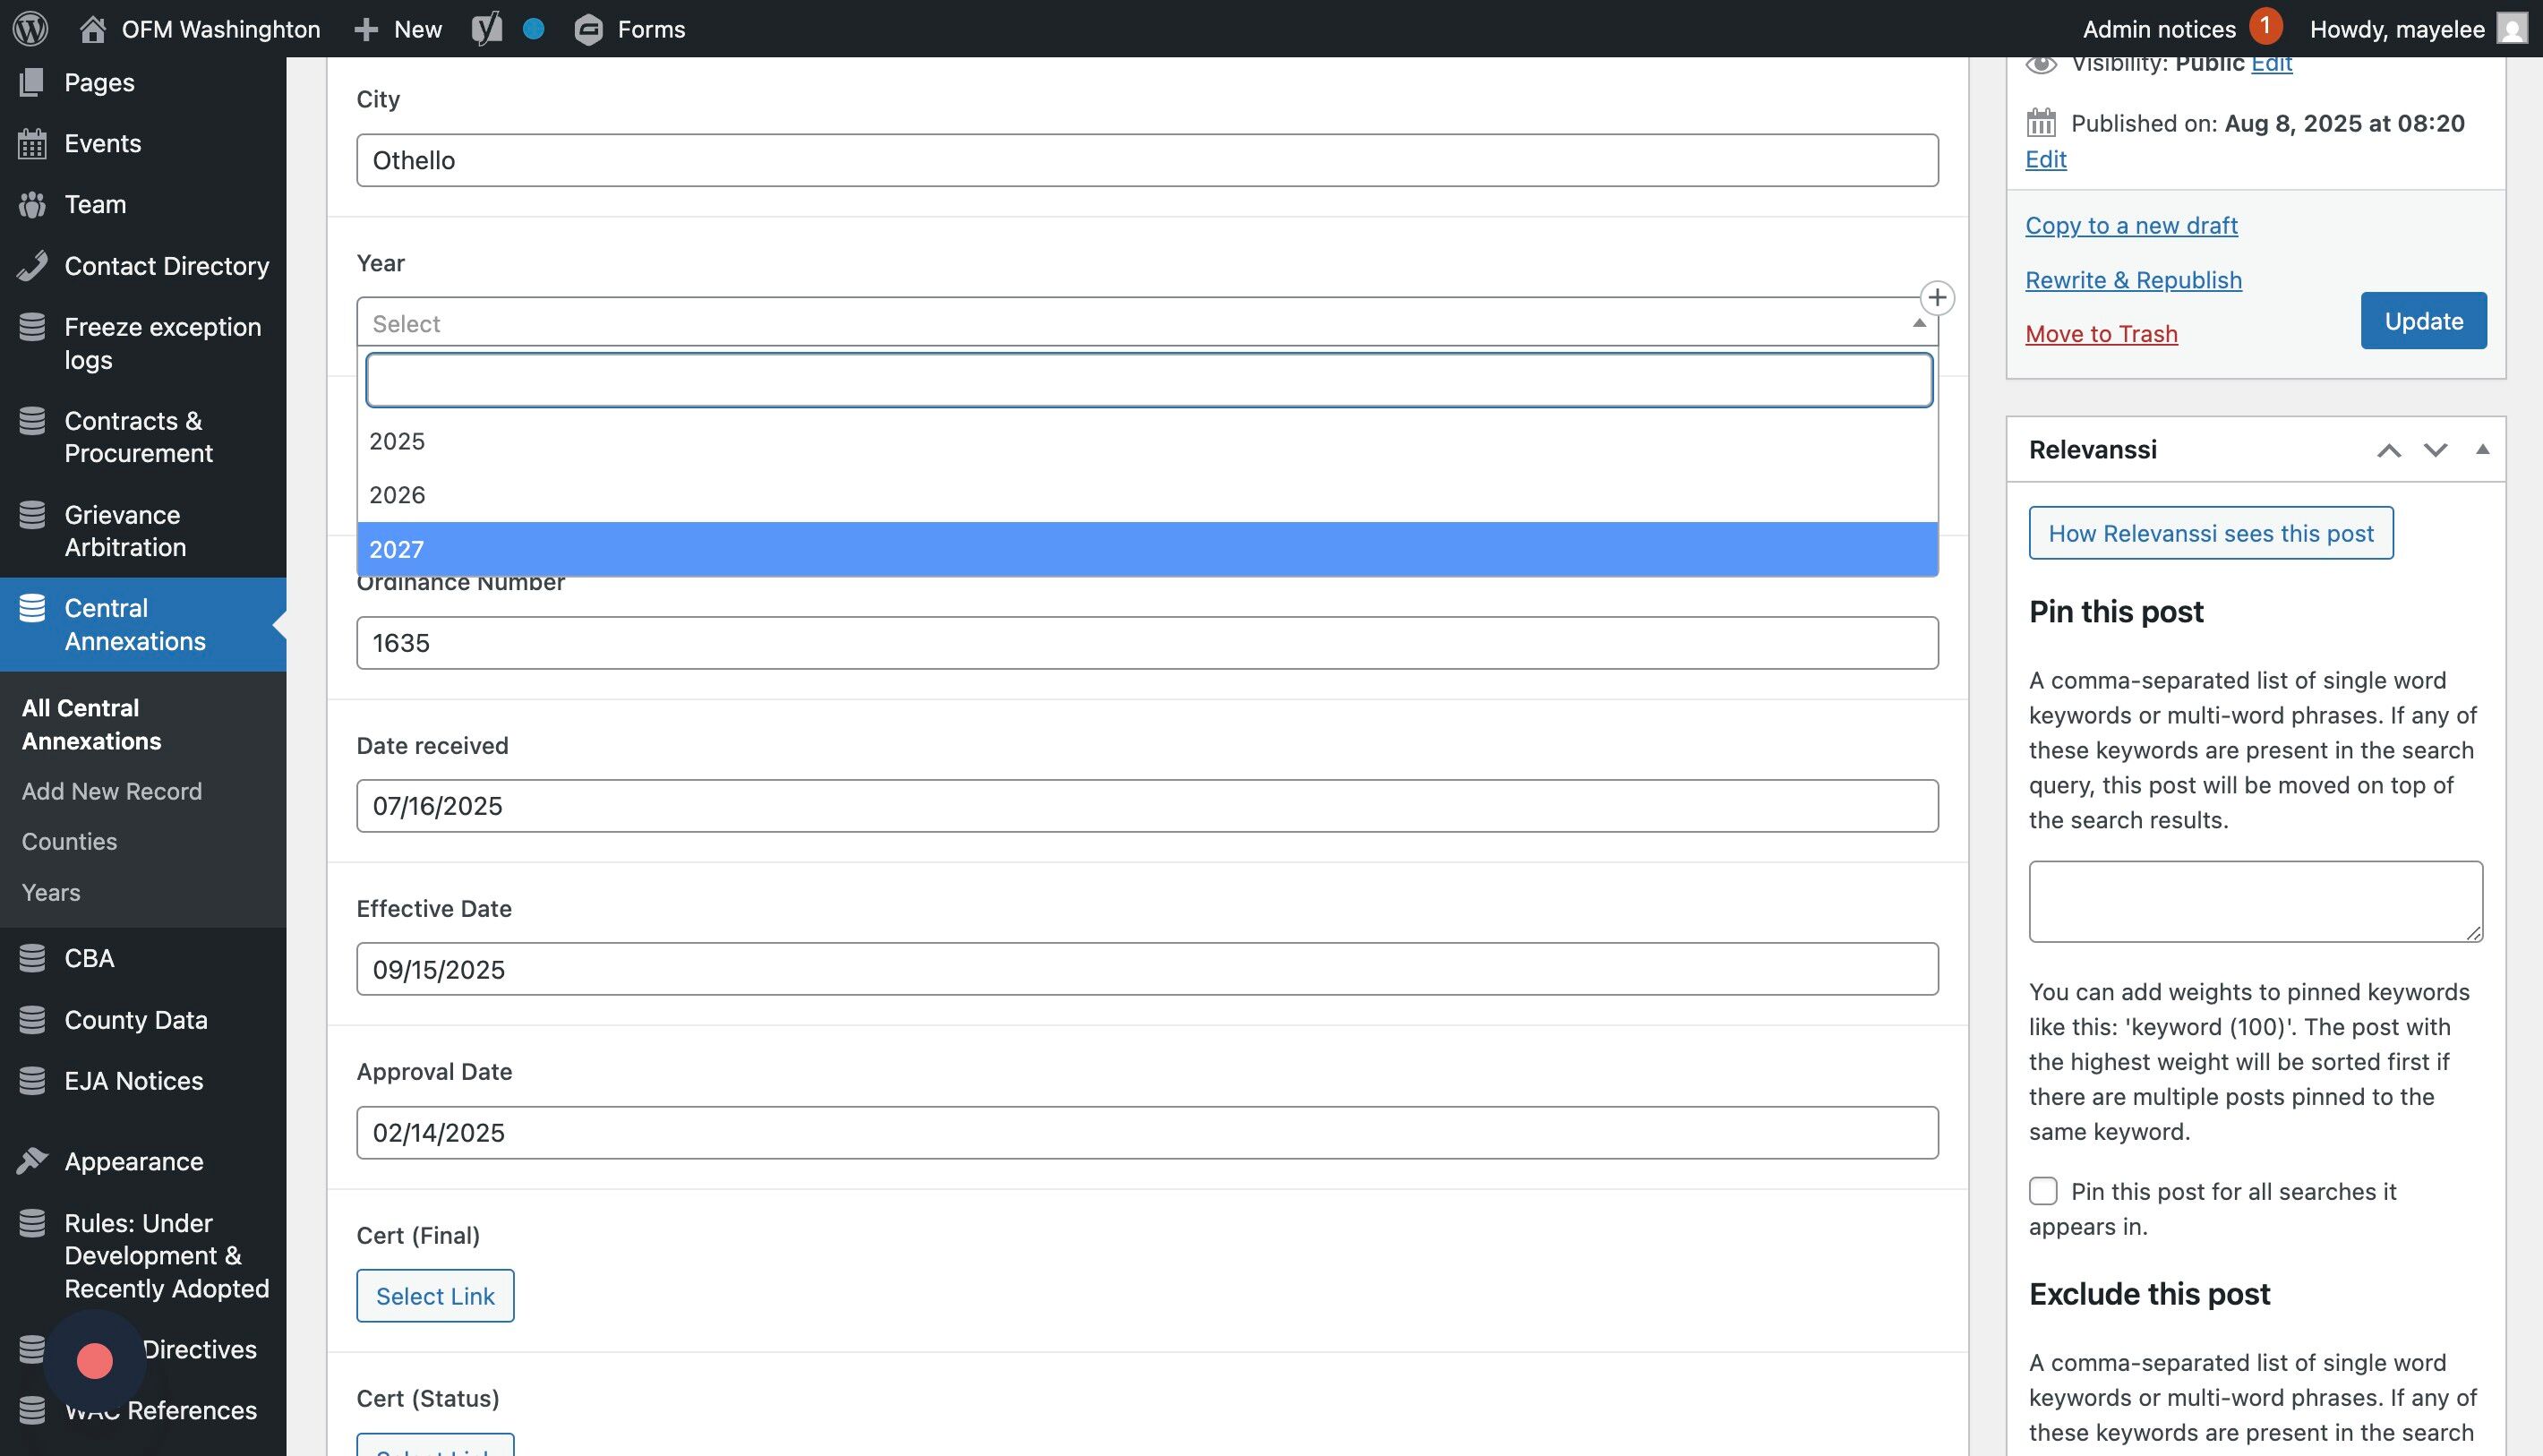
Task: Select 2025 from the Year dropdown
Action: pos(397,441)
